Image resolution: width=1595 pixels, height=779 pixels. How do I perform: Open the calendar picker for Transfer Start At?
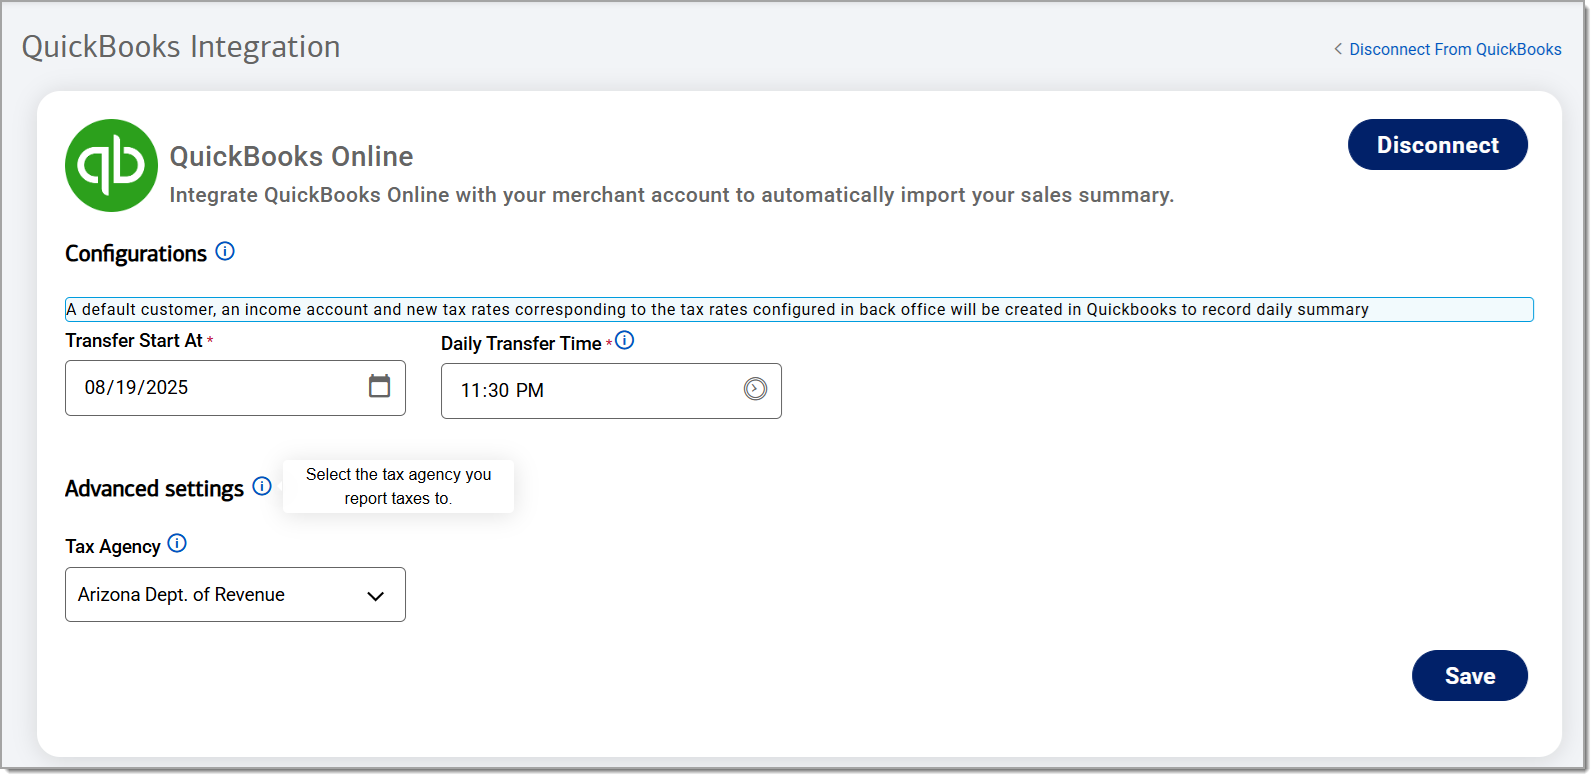pyautogui.click(x=379, y=386)
